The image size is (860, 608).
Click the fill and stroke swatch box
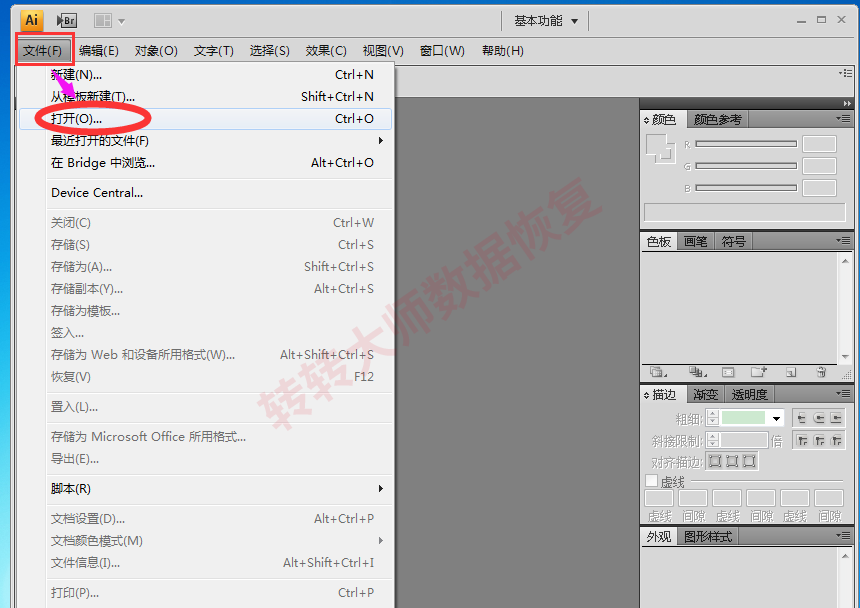point(660,149)
